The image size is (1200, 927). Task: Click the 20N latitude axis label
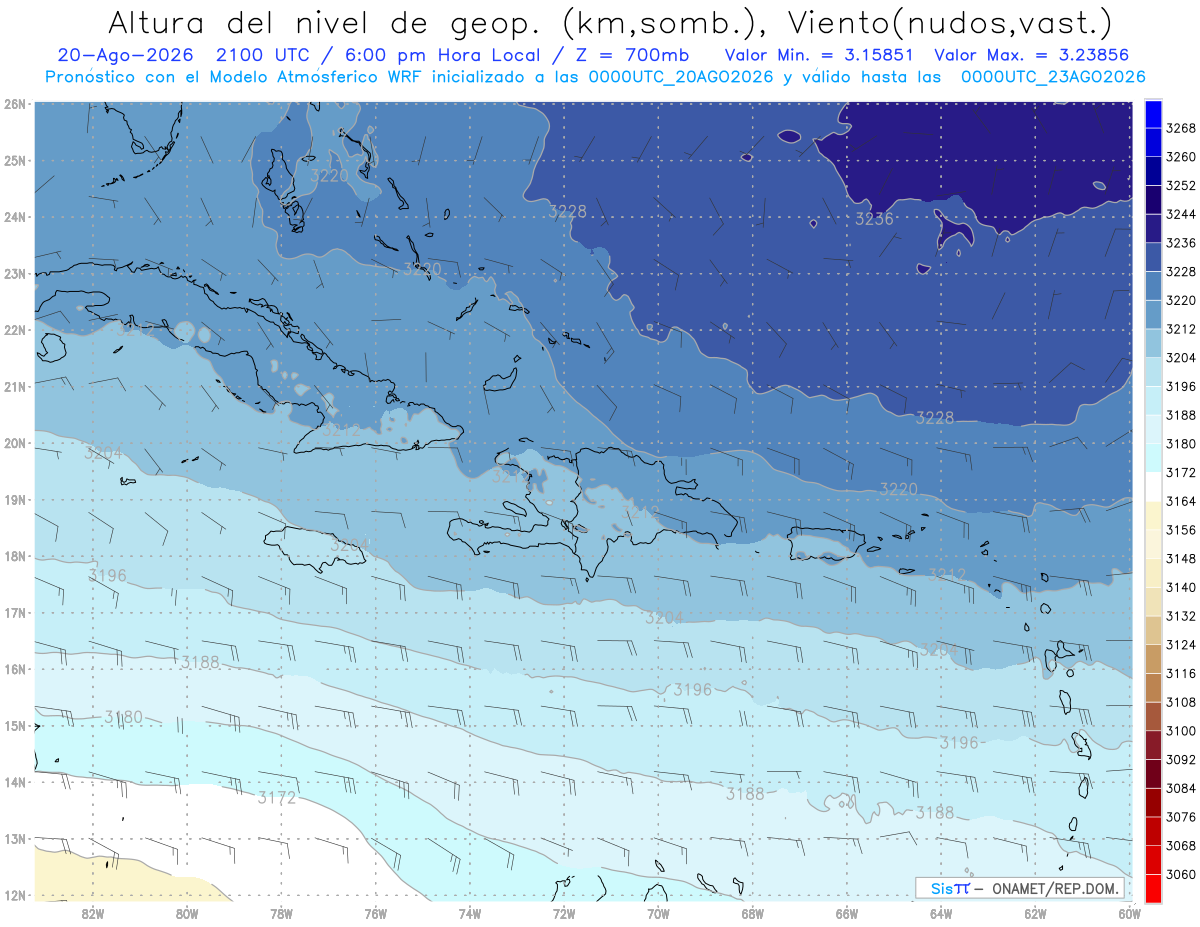click(x=15, y=443)
